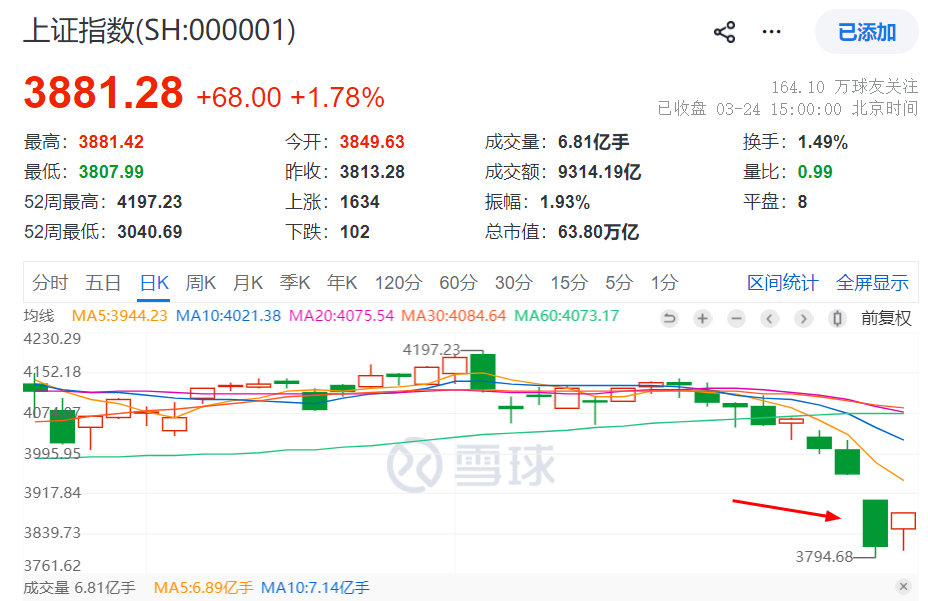Click the chart reset undo icon

point(669,319)
